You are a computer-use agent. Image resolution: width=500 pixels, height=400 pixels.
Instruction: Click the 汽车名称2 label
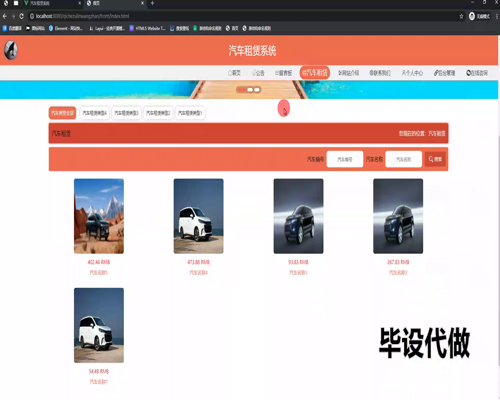pos(398,273)
